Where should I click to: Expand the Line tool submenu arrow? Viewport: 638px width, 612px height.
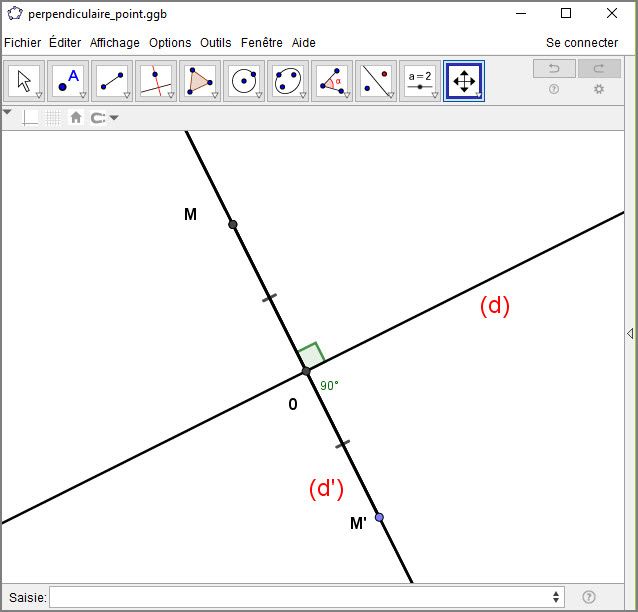127,95
